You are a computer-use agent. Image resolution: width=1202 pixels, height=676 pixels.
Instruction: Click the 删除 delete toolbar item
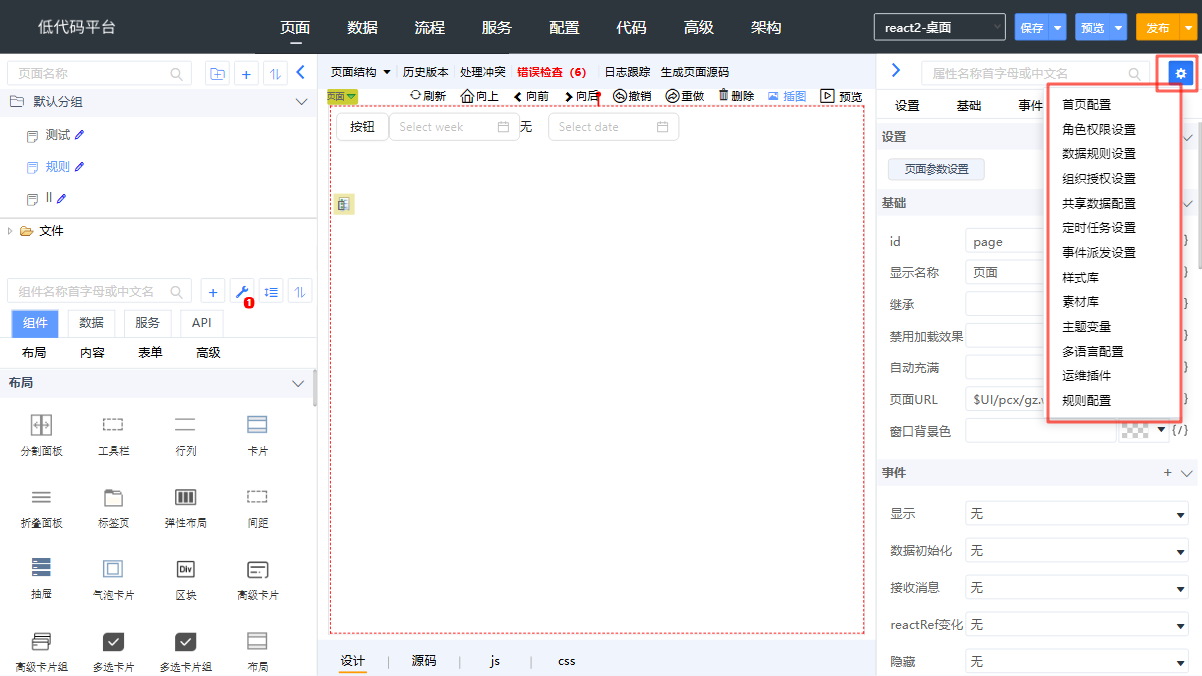736,96
